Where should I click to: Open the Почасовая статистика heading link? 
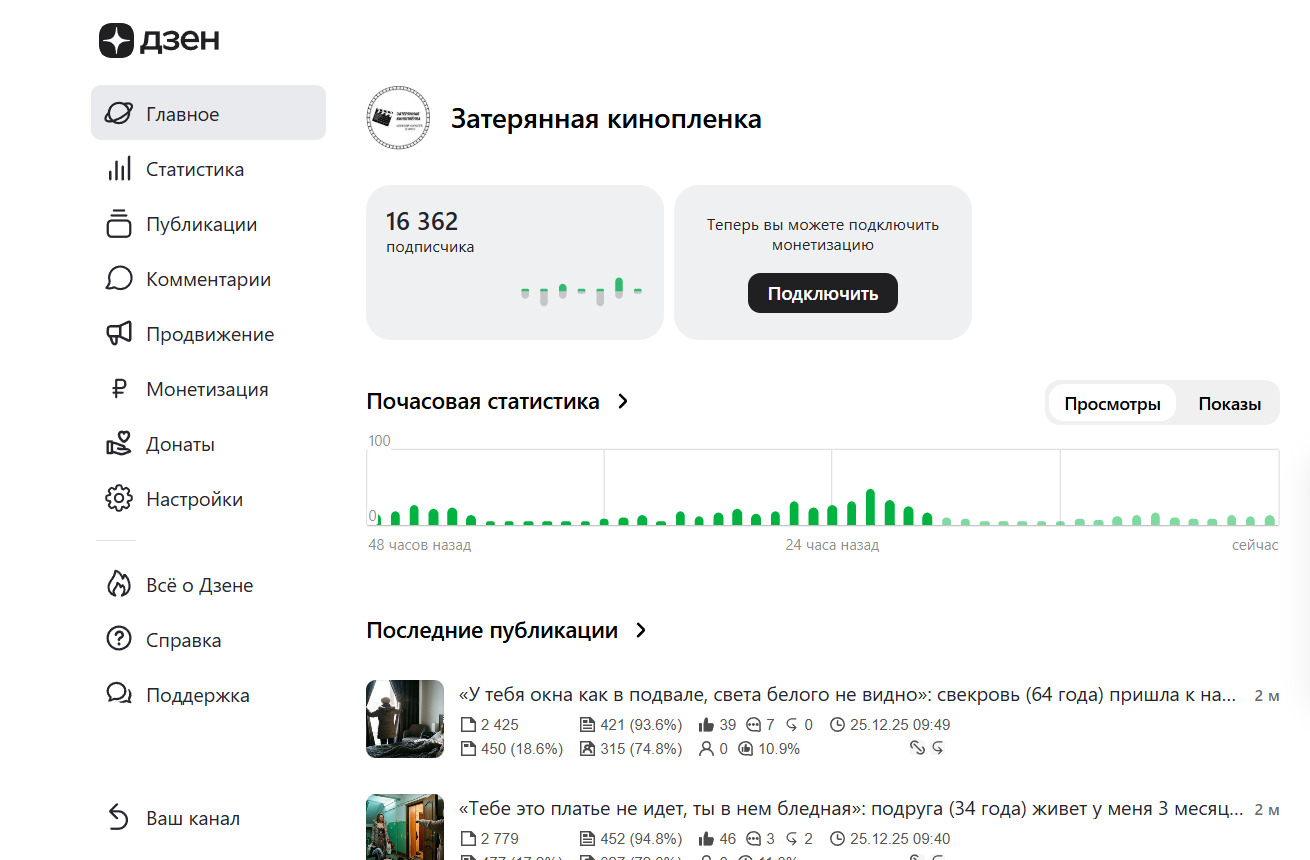click(483, 402)
